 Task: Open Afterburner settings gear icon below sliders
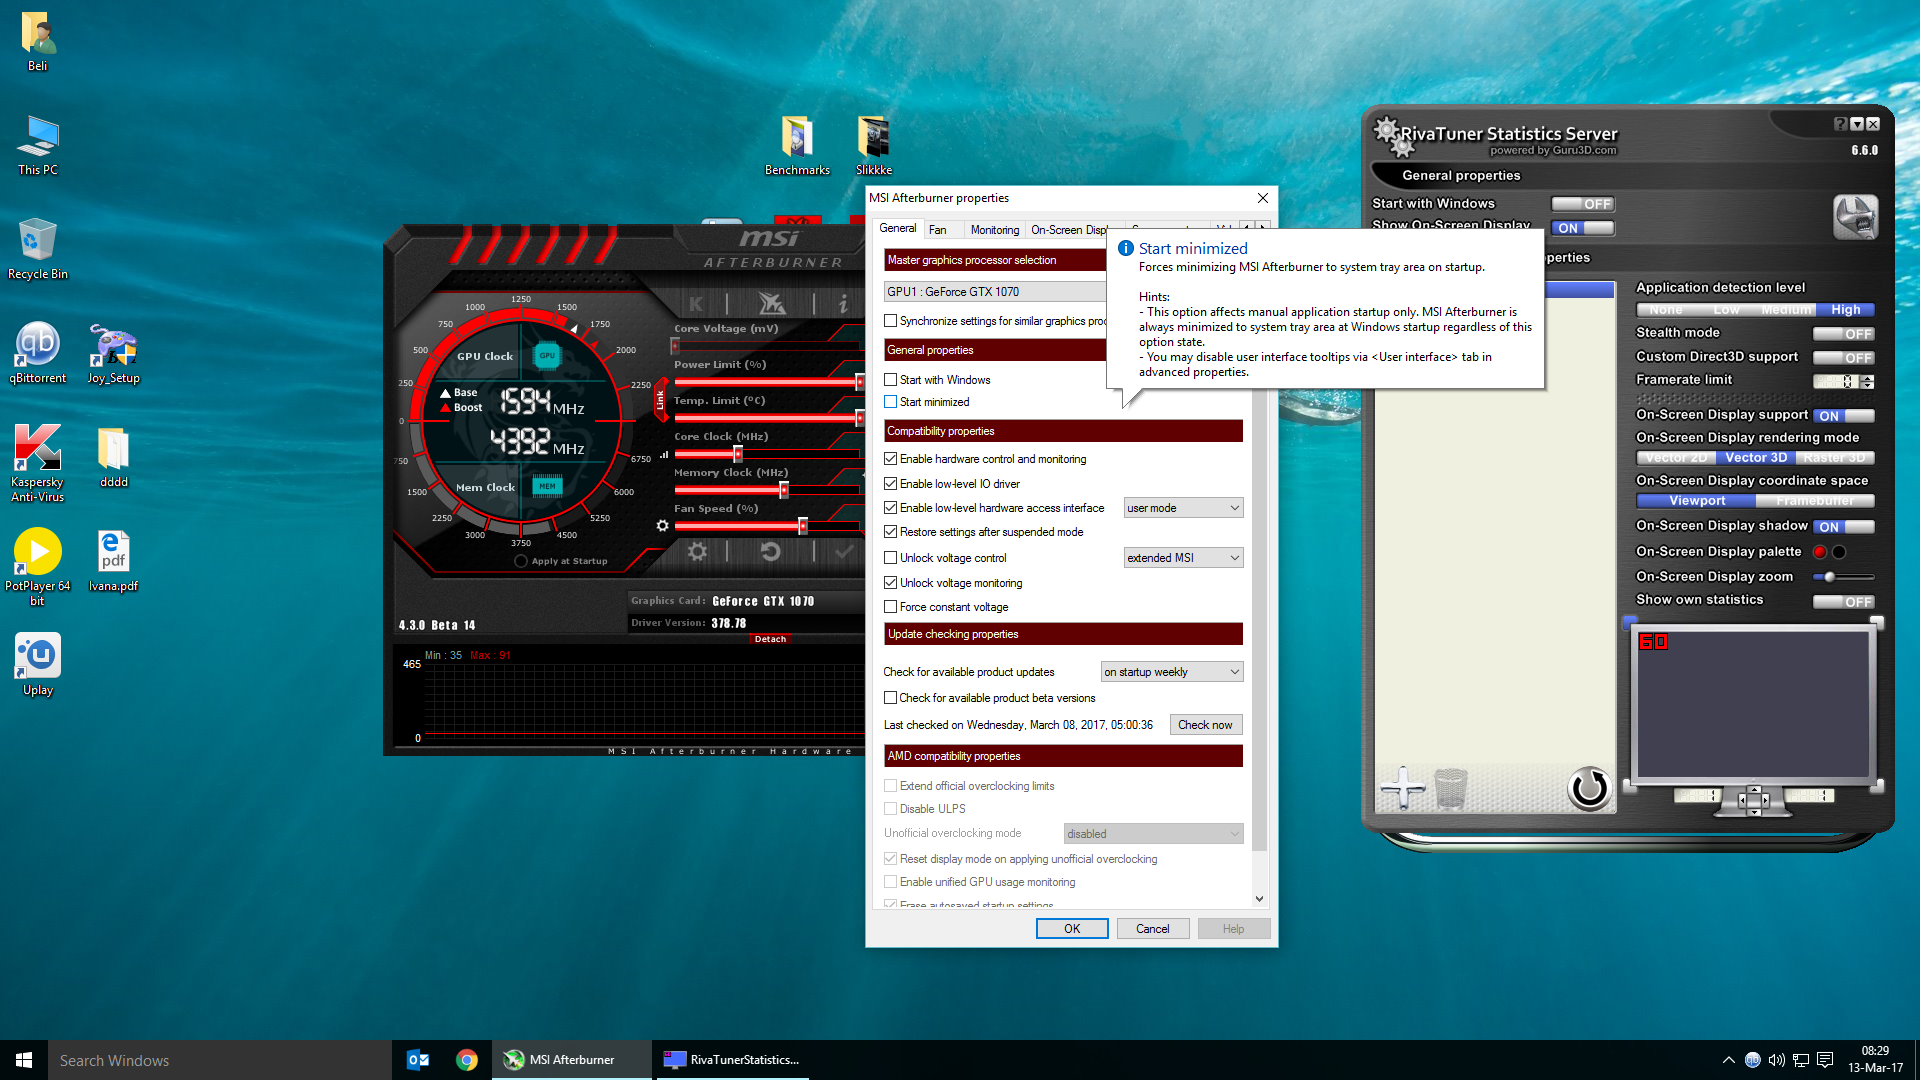click(697, 551)
